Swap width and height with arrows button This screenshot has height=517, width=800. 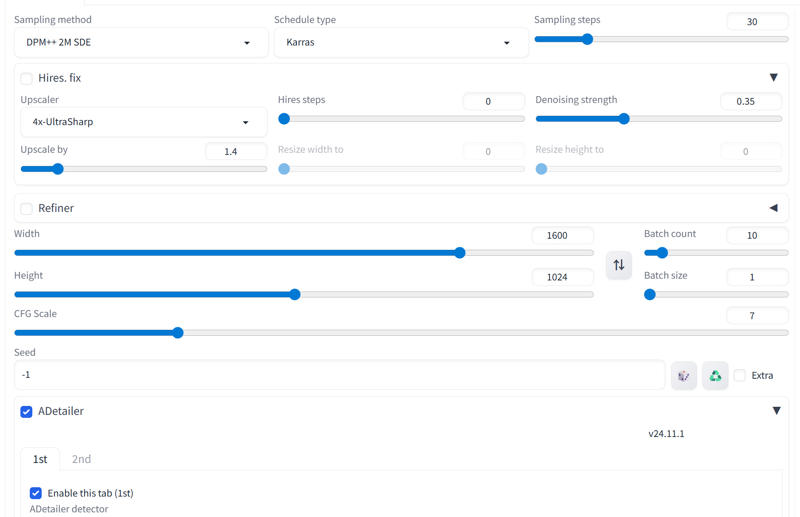tap(619, 265)
